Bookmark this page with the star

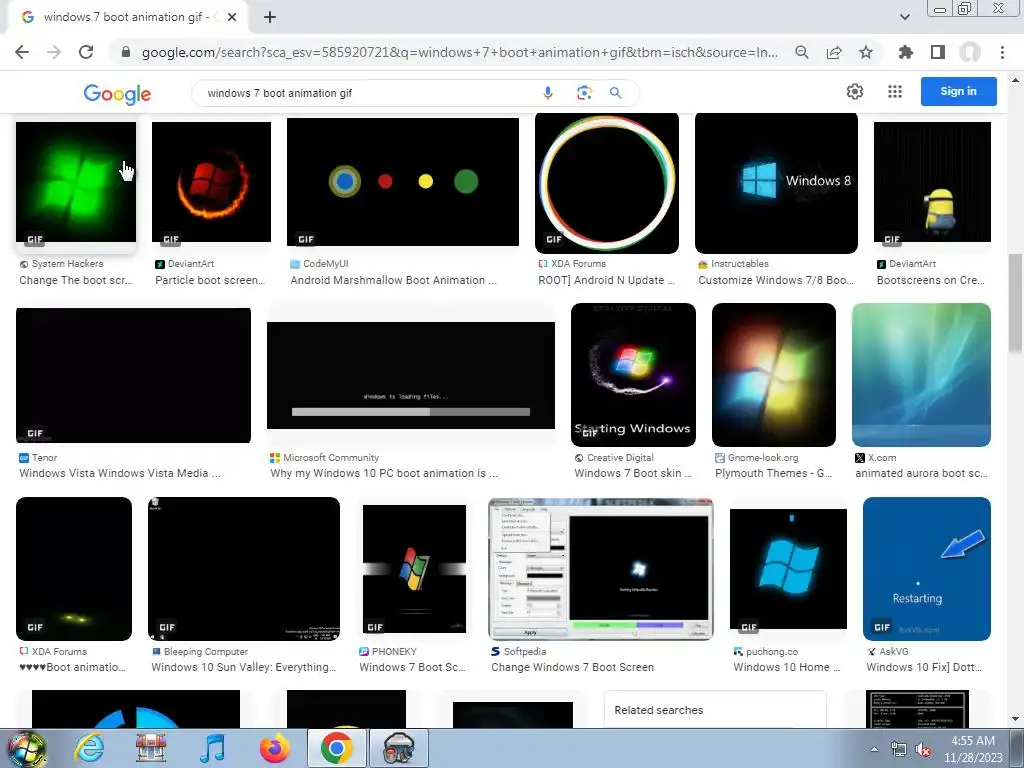point(866,52)
